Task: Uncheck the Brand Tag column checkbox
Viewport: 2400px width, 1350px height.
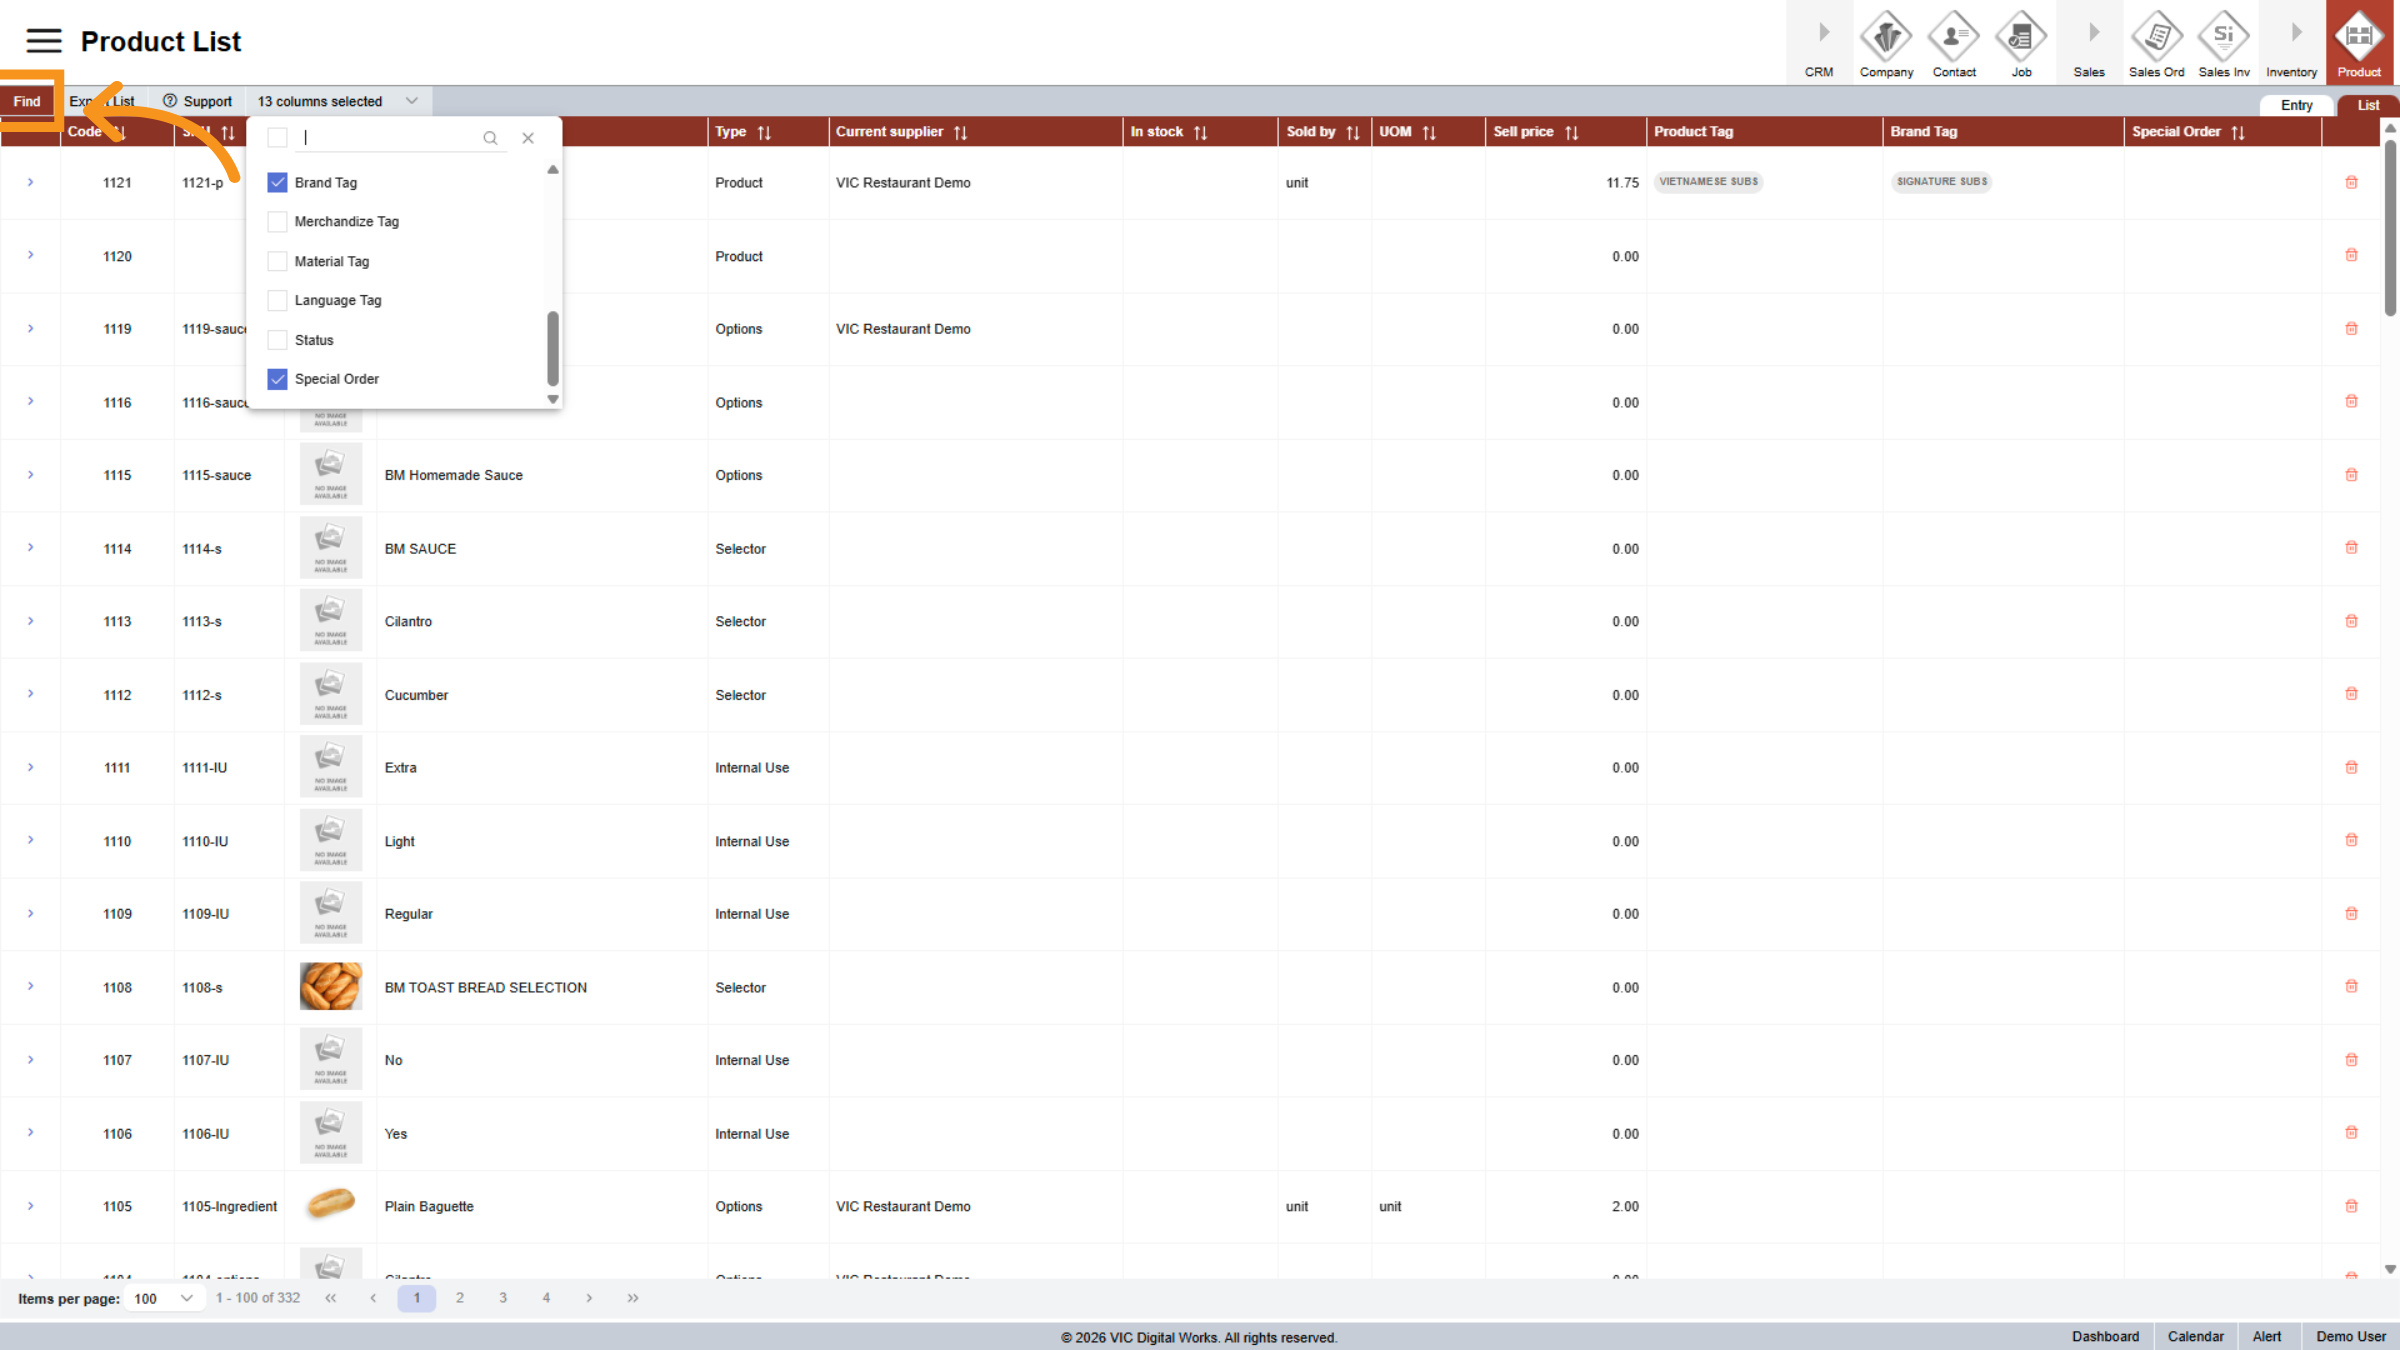Action: point(277,182)
